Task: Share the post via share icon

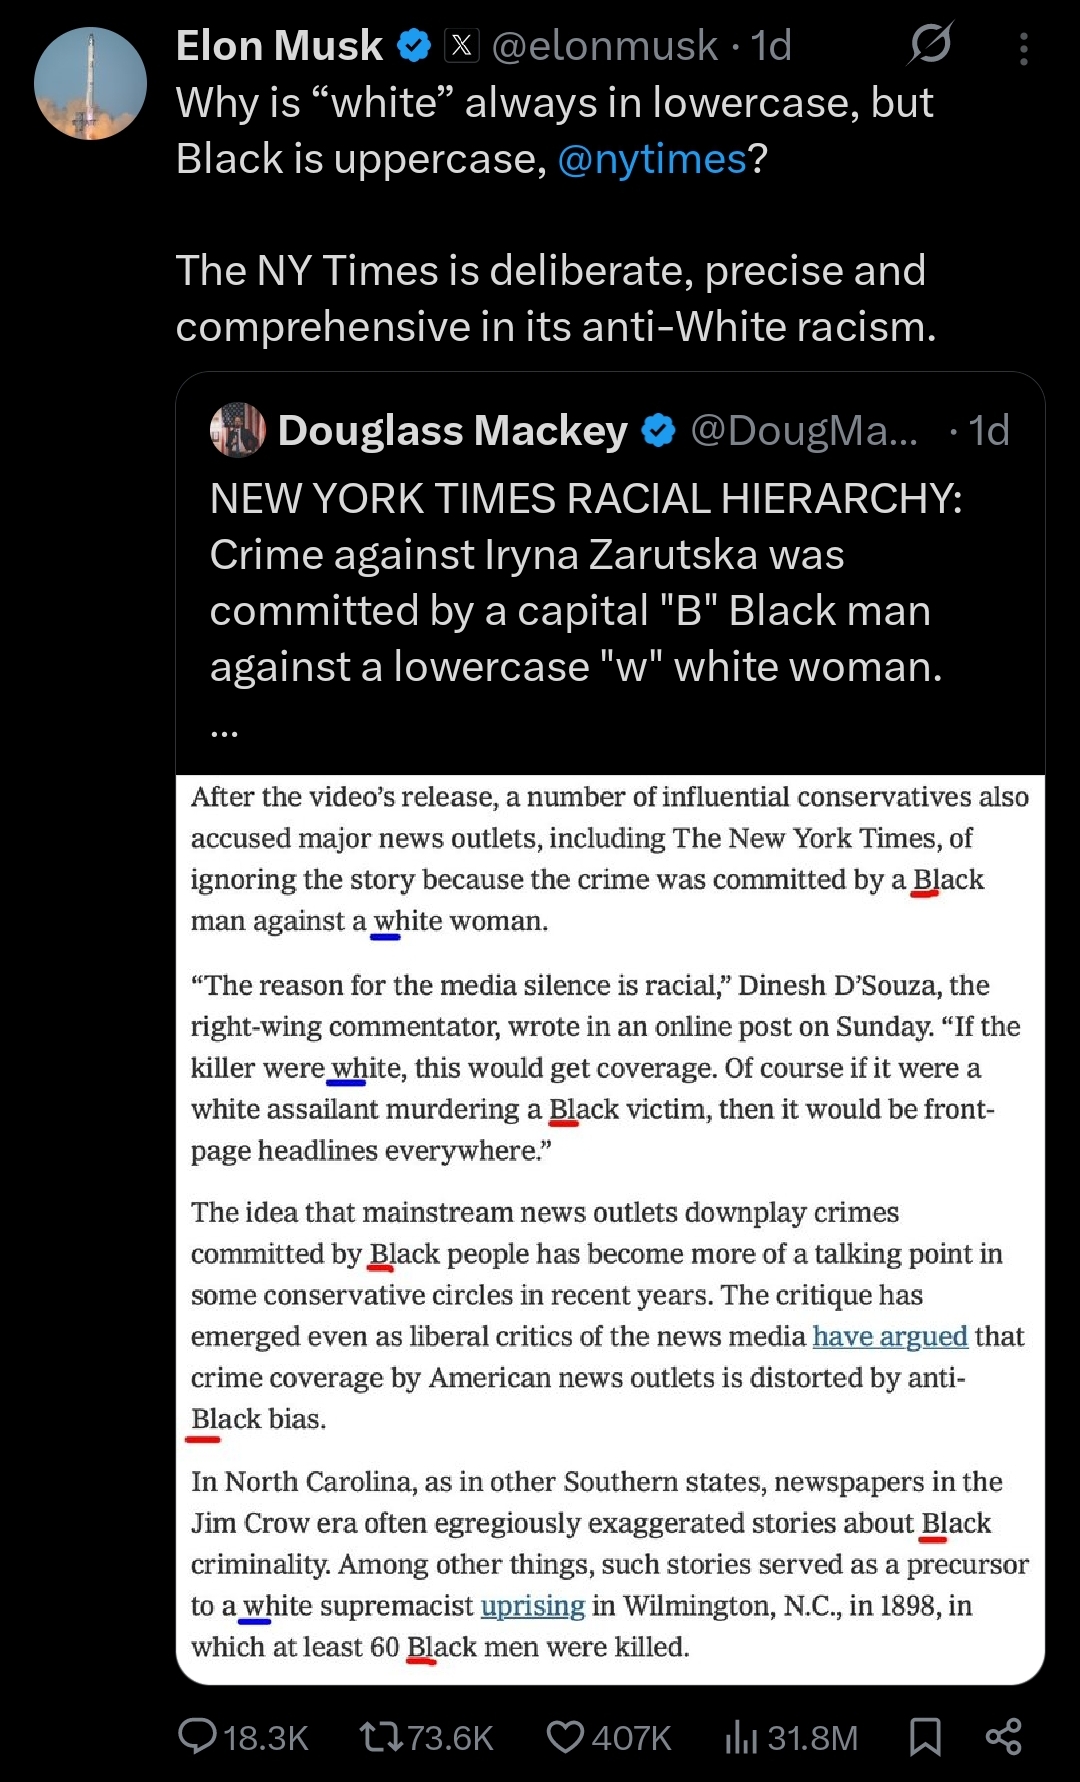Action: pyautogui.click(x=1003, y=1737)
